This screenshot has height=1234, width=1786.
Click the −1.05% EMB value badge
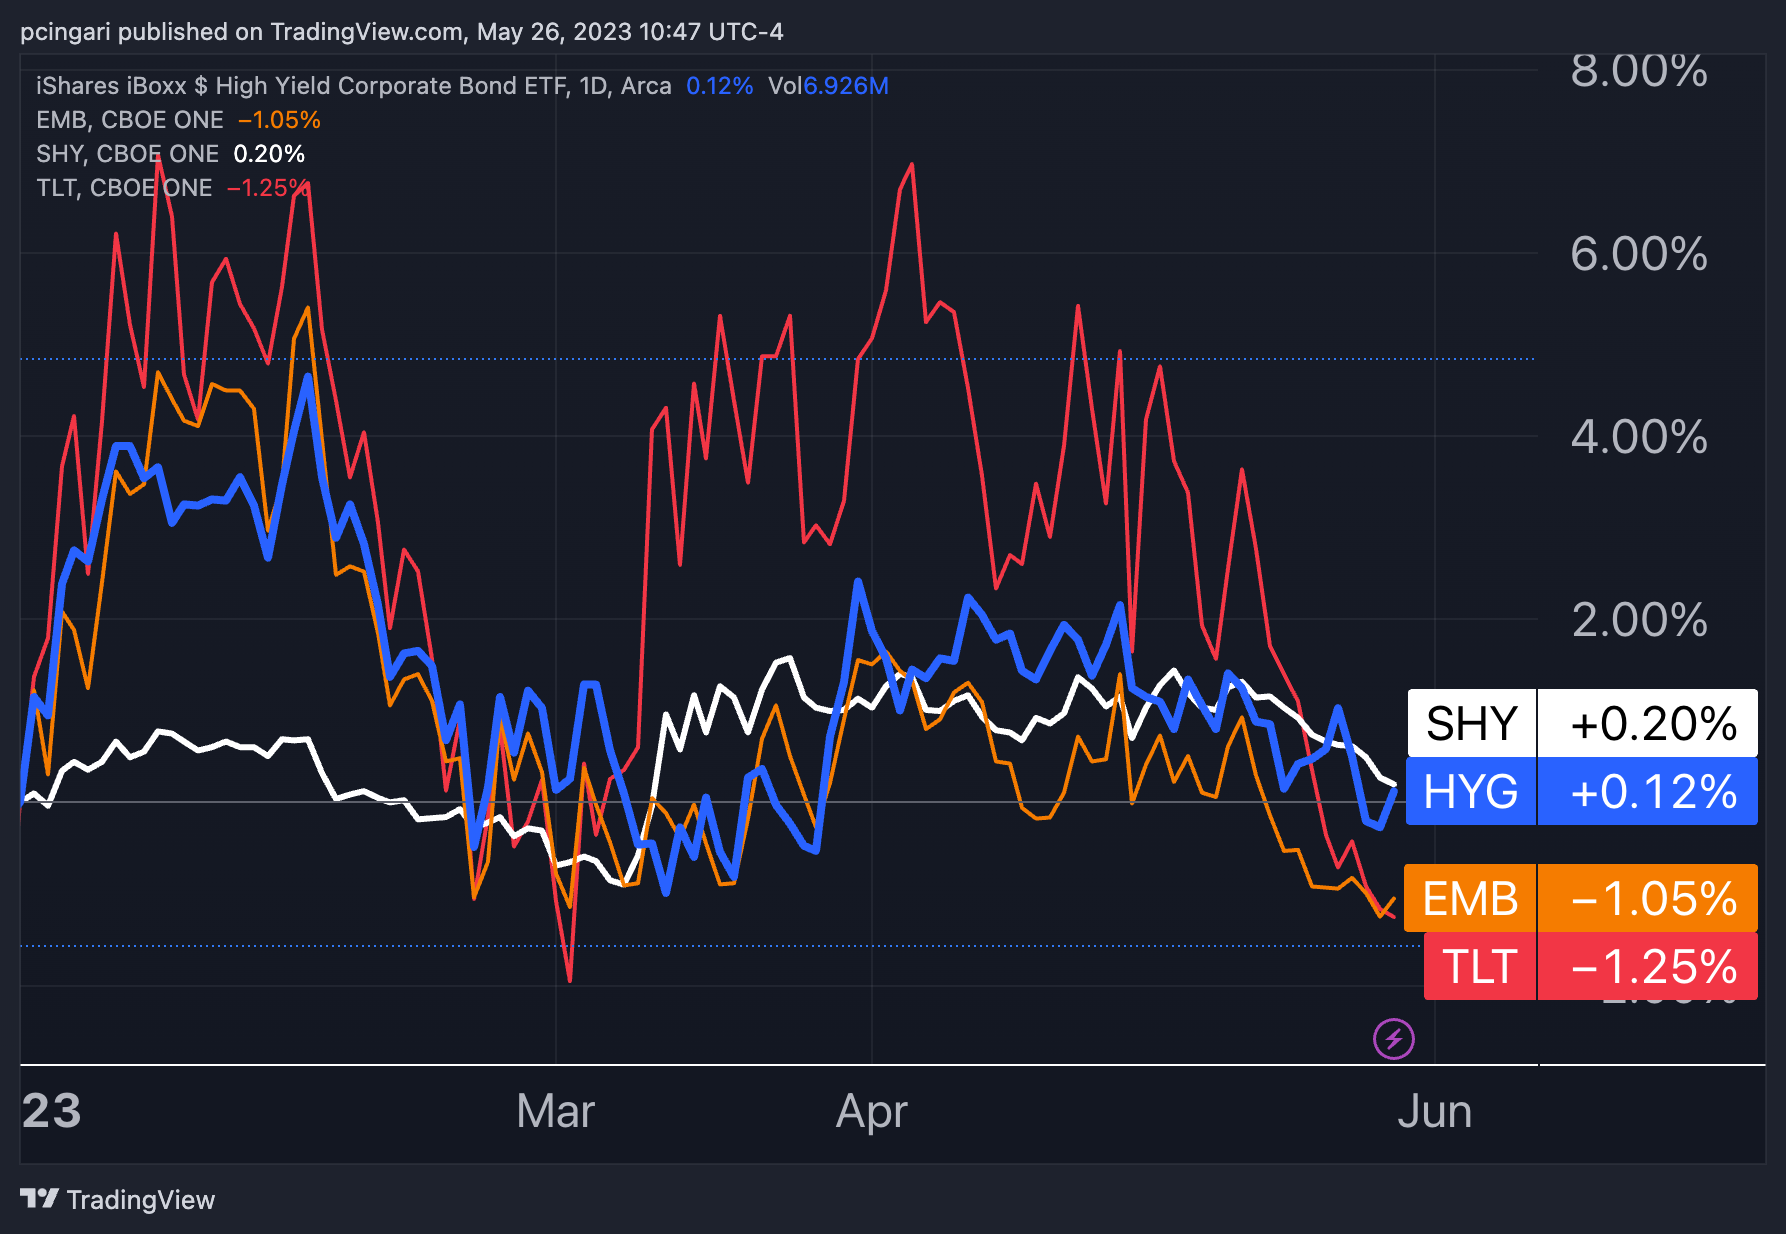point(1648,898)
